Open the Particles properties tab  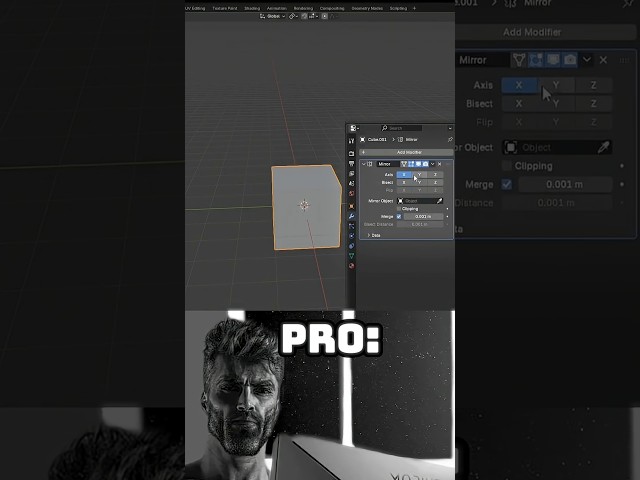(351, 226)
